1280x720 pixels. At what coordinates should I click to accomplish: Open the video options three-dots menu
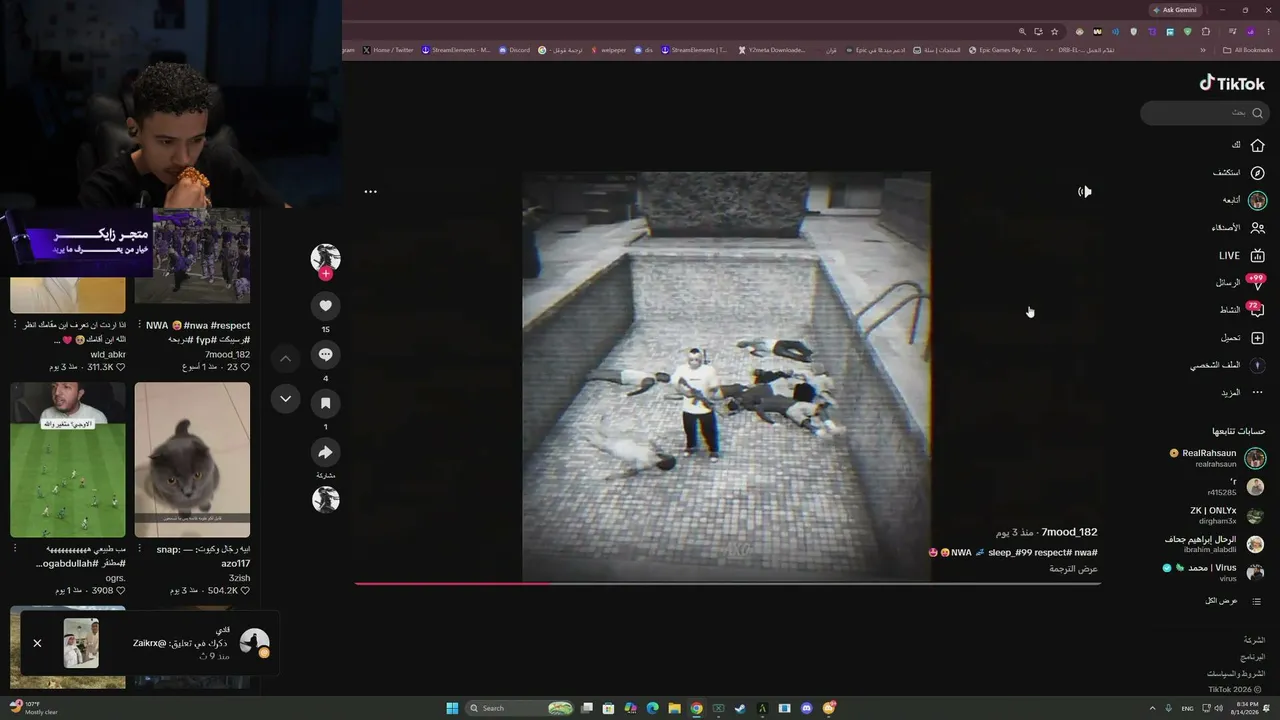(370, 192)
